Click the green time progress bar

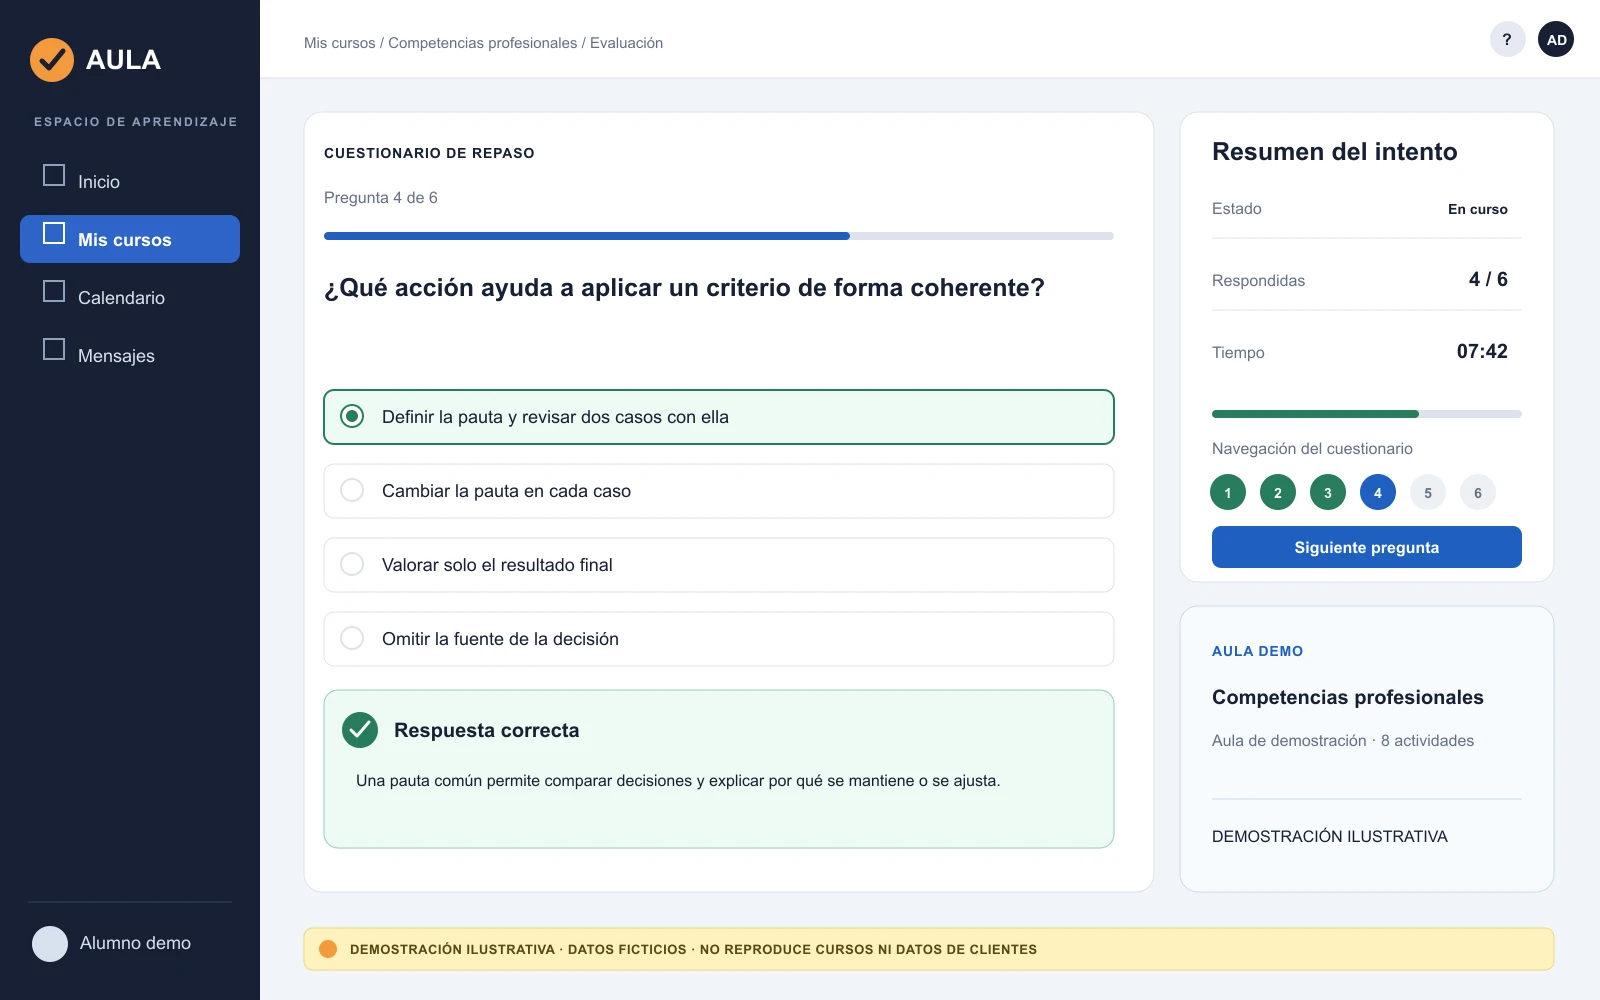[x=1367, y=414]
